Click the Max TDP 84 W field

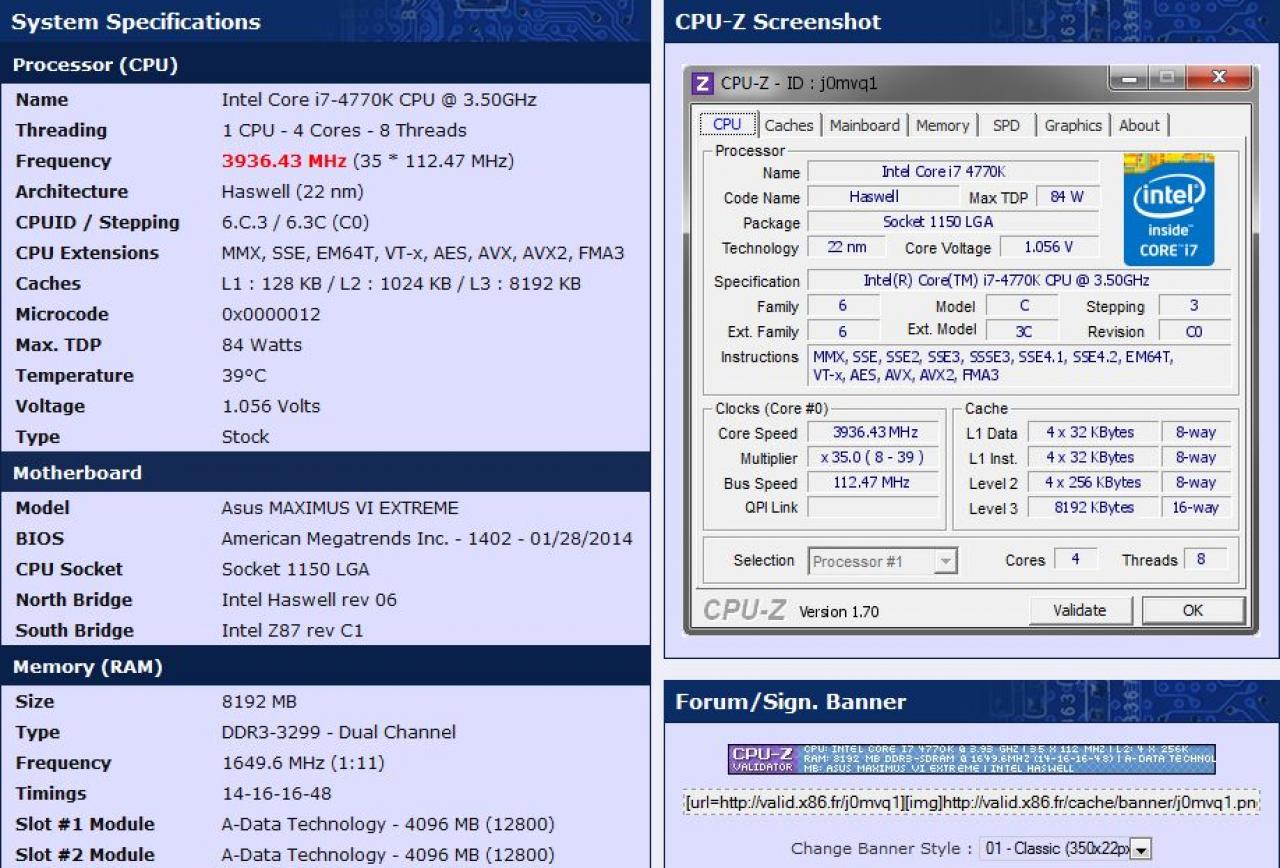coord(1067,197)
